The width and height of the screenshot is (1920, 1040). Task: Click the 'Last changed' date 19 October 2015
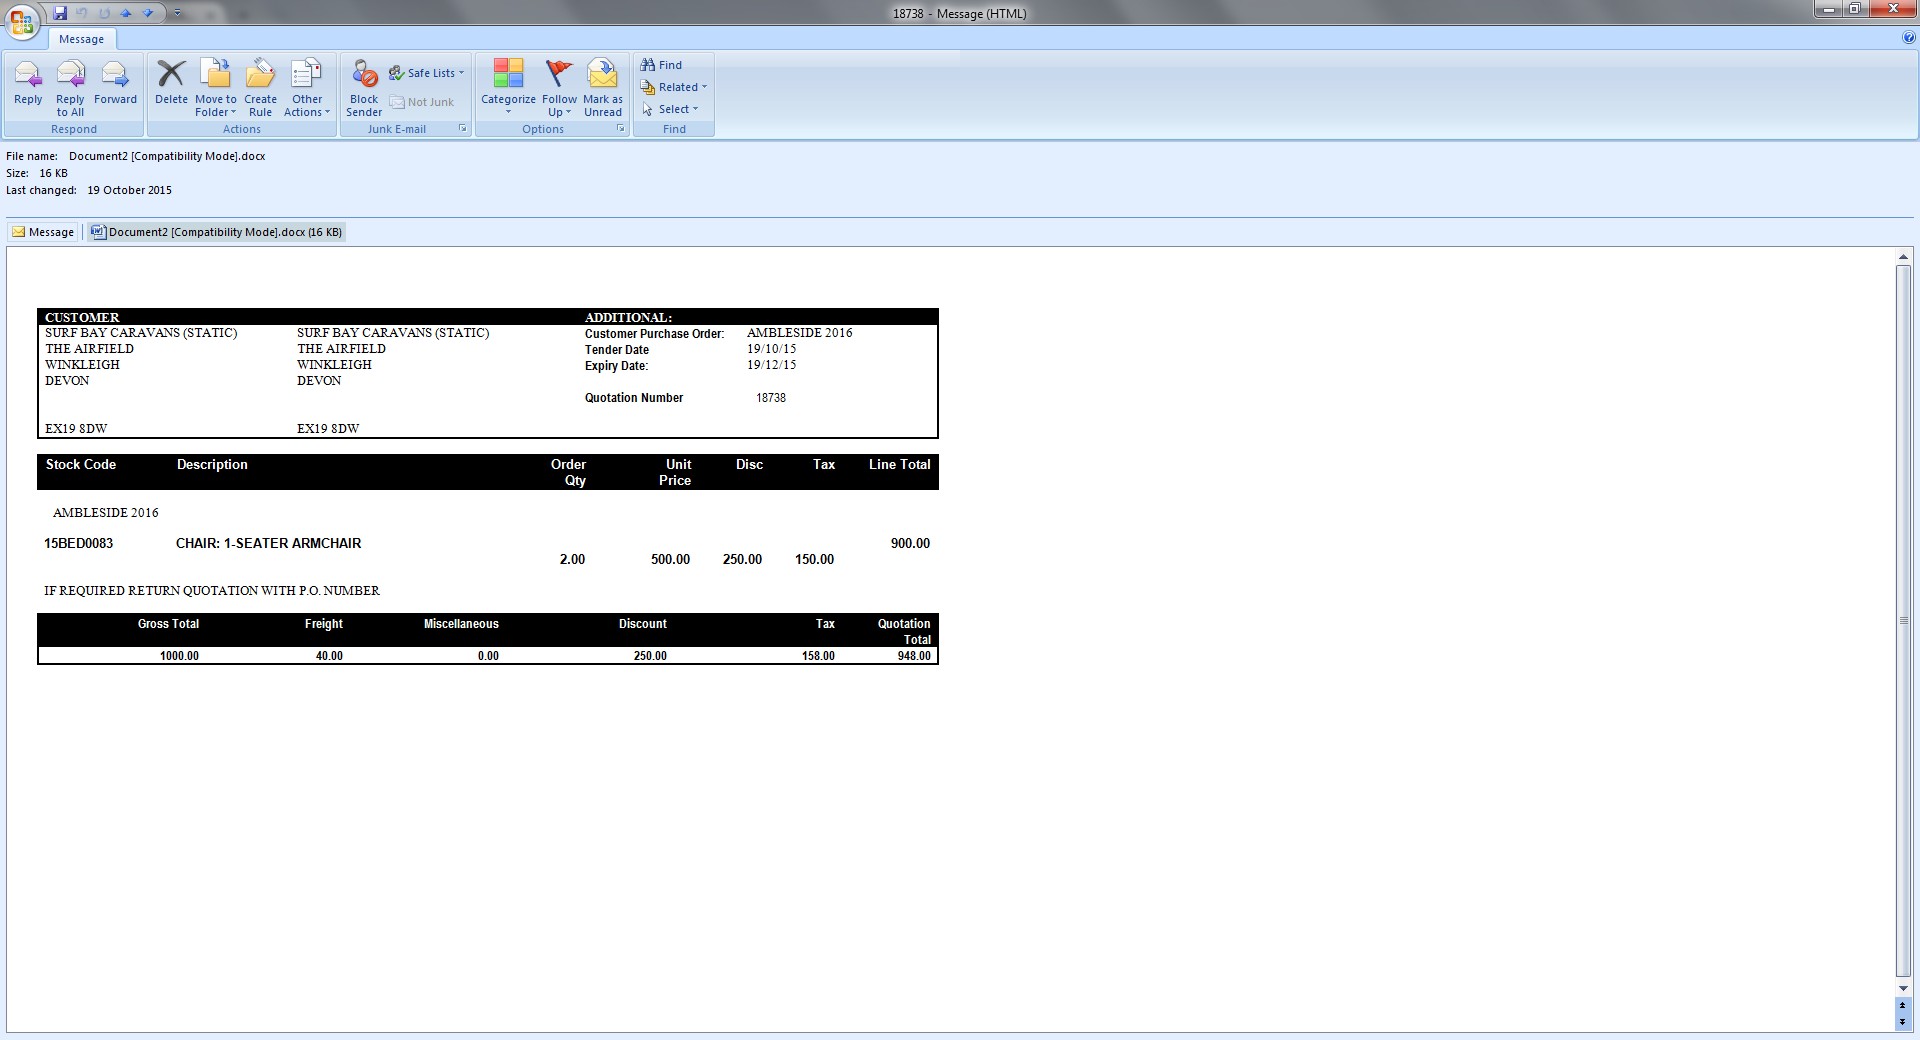click(129, 190)
